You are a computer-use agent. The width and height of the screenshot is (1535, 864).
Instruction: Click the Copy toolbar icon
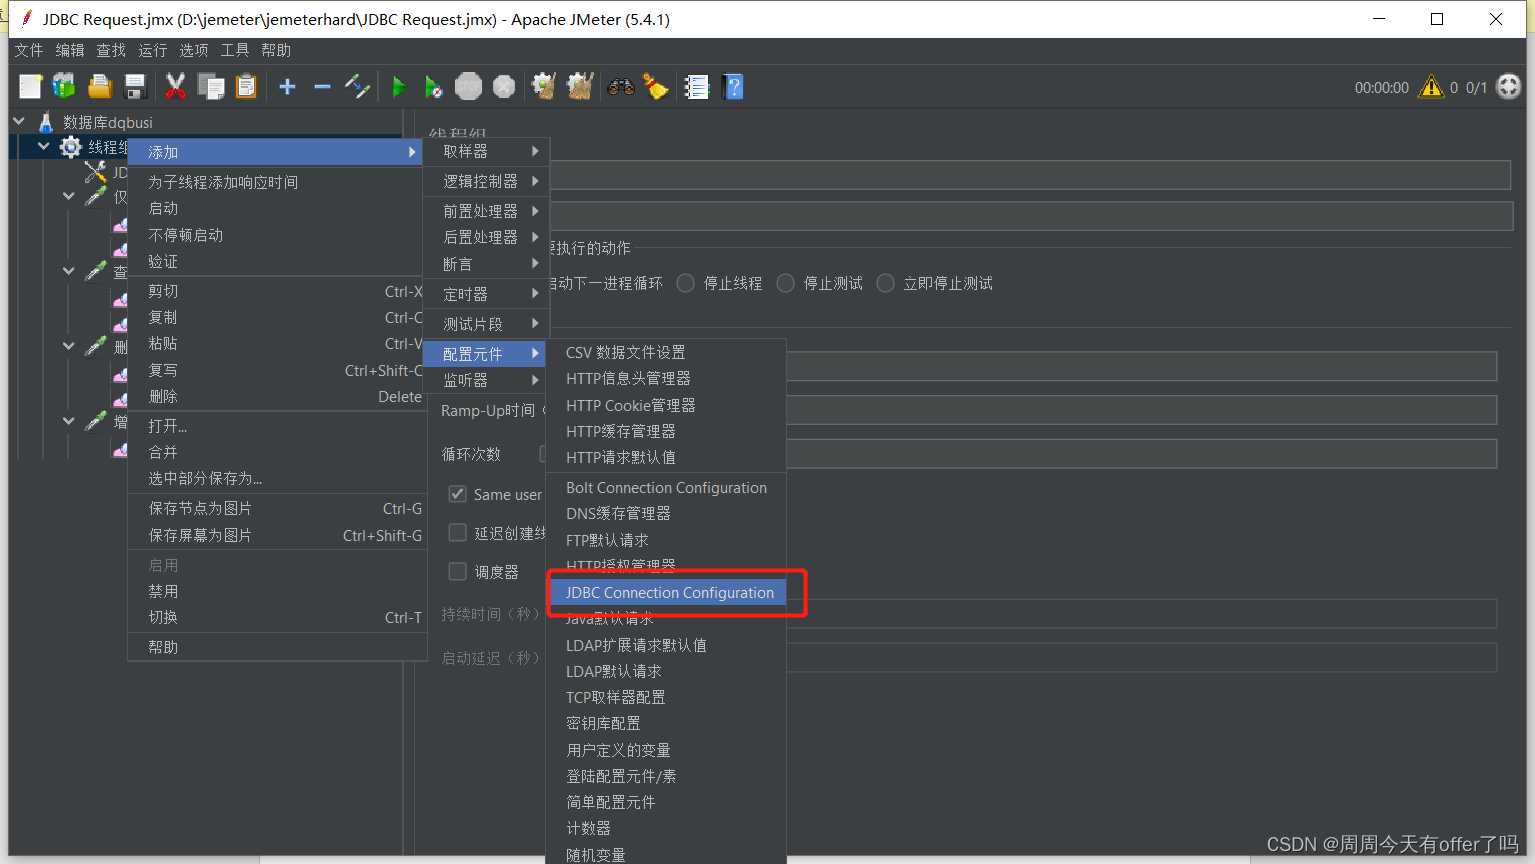click(211, 87)
